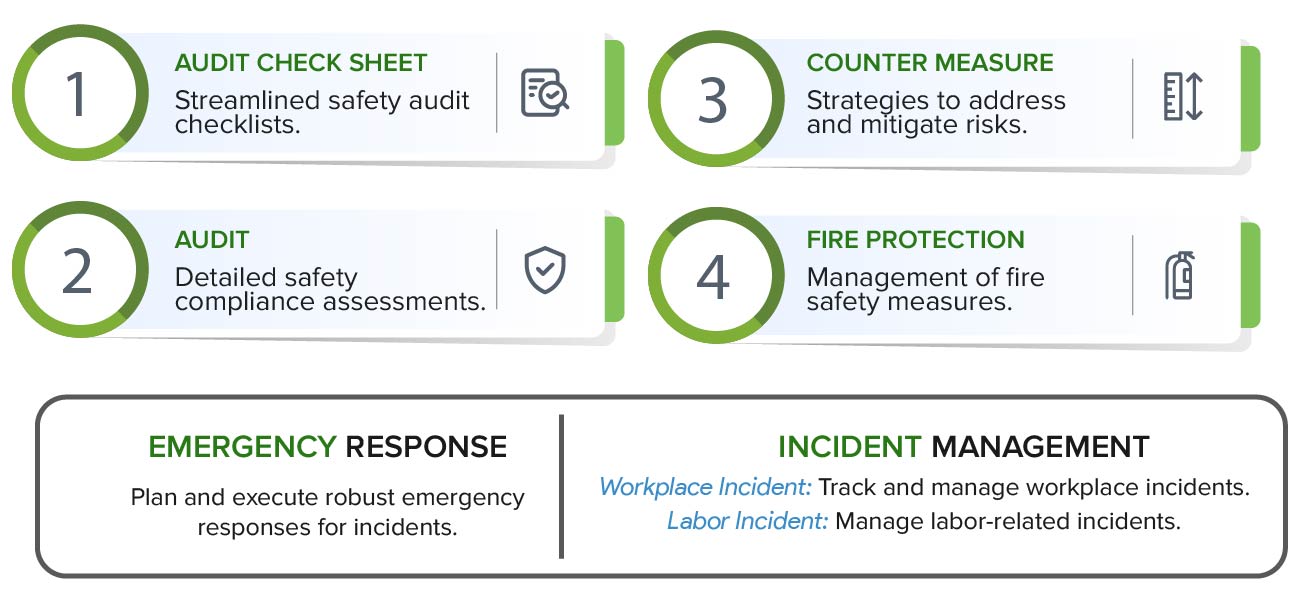Click the Labor Incident link
The image size is (1300, 603).
[x=747, y=521]
